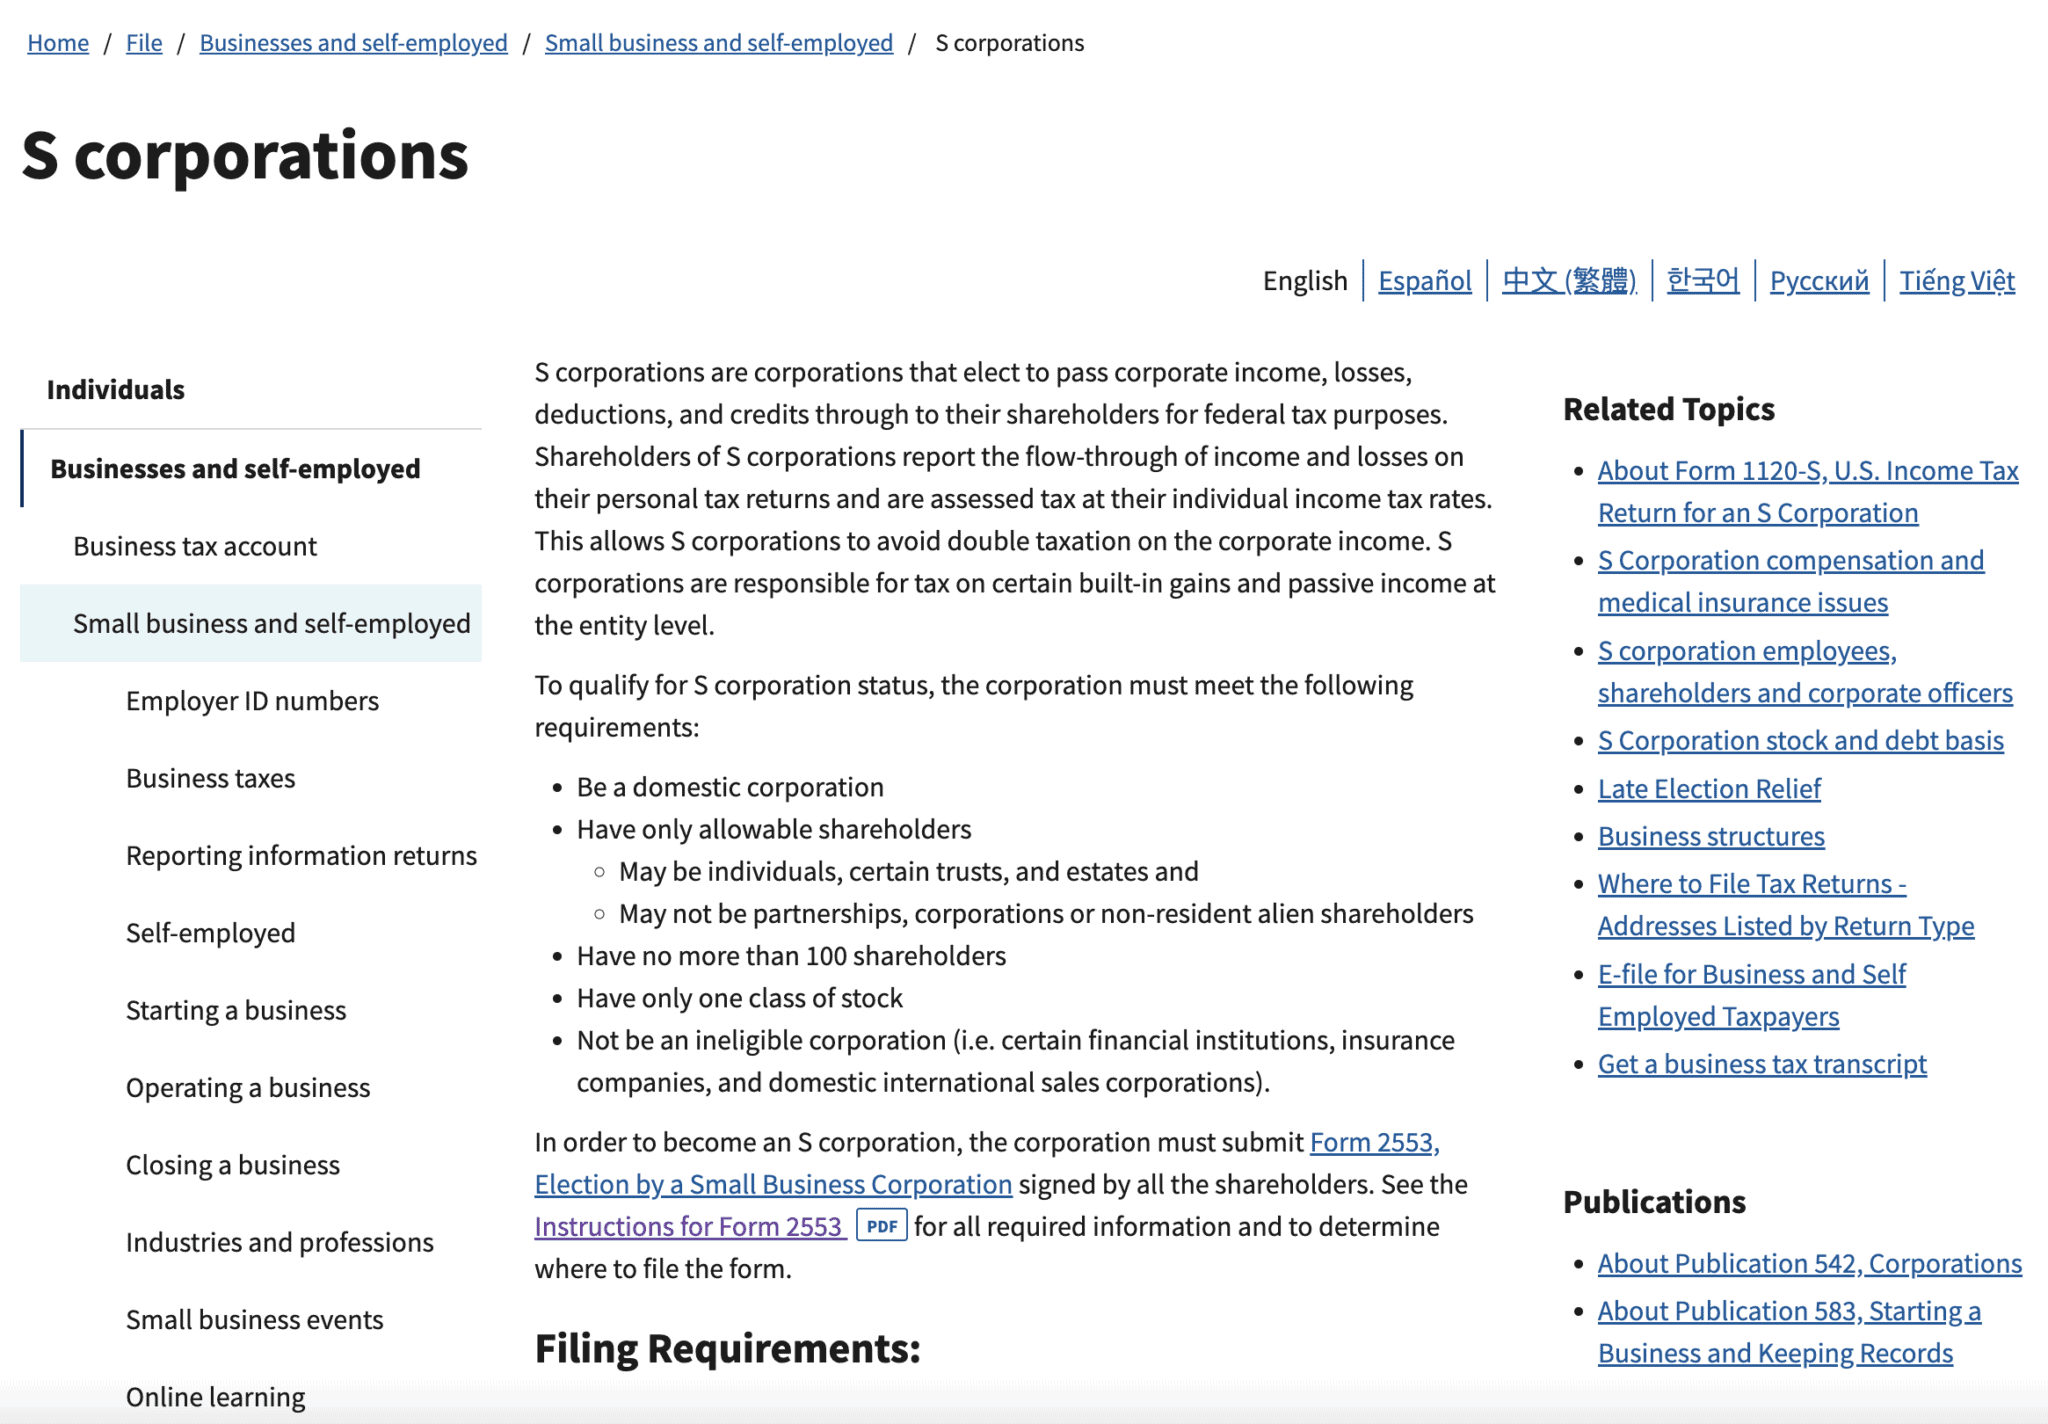Open Business structures link
2048x1424 pixels.
point(1711,836)
